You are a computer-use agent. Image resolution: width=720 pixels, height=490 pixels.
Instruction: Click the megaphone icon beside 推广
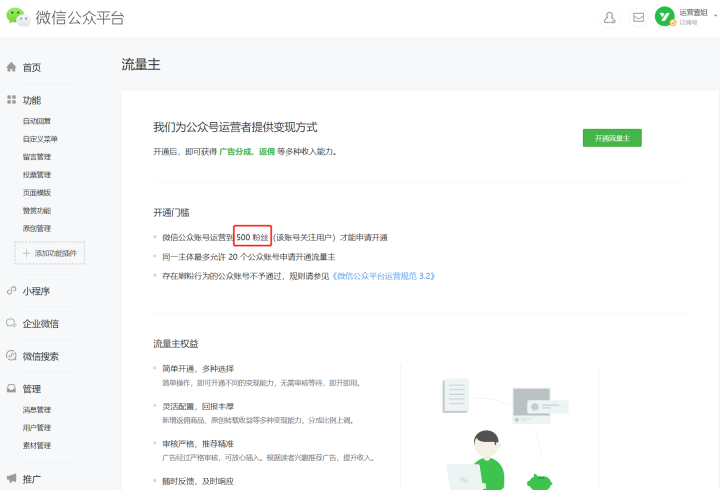pyautogui.click(x=11, y=479)
